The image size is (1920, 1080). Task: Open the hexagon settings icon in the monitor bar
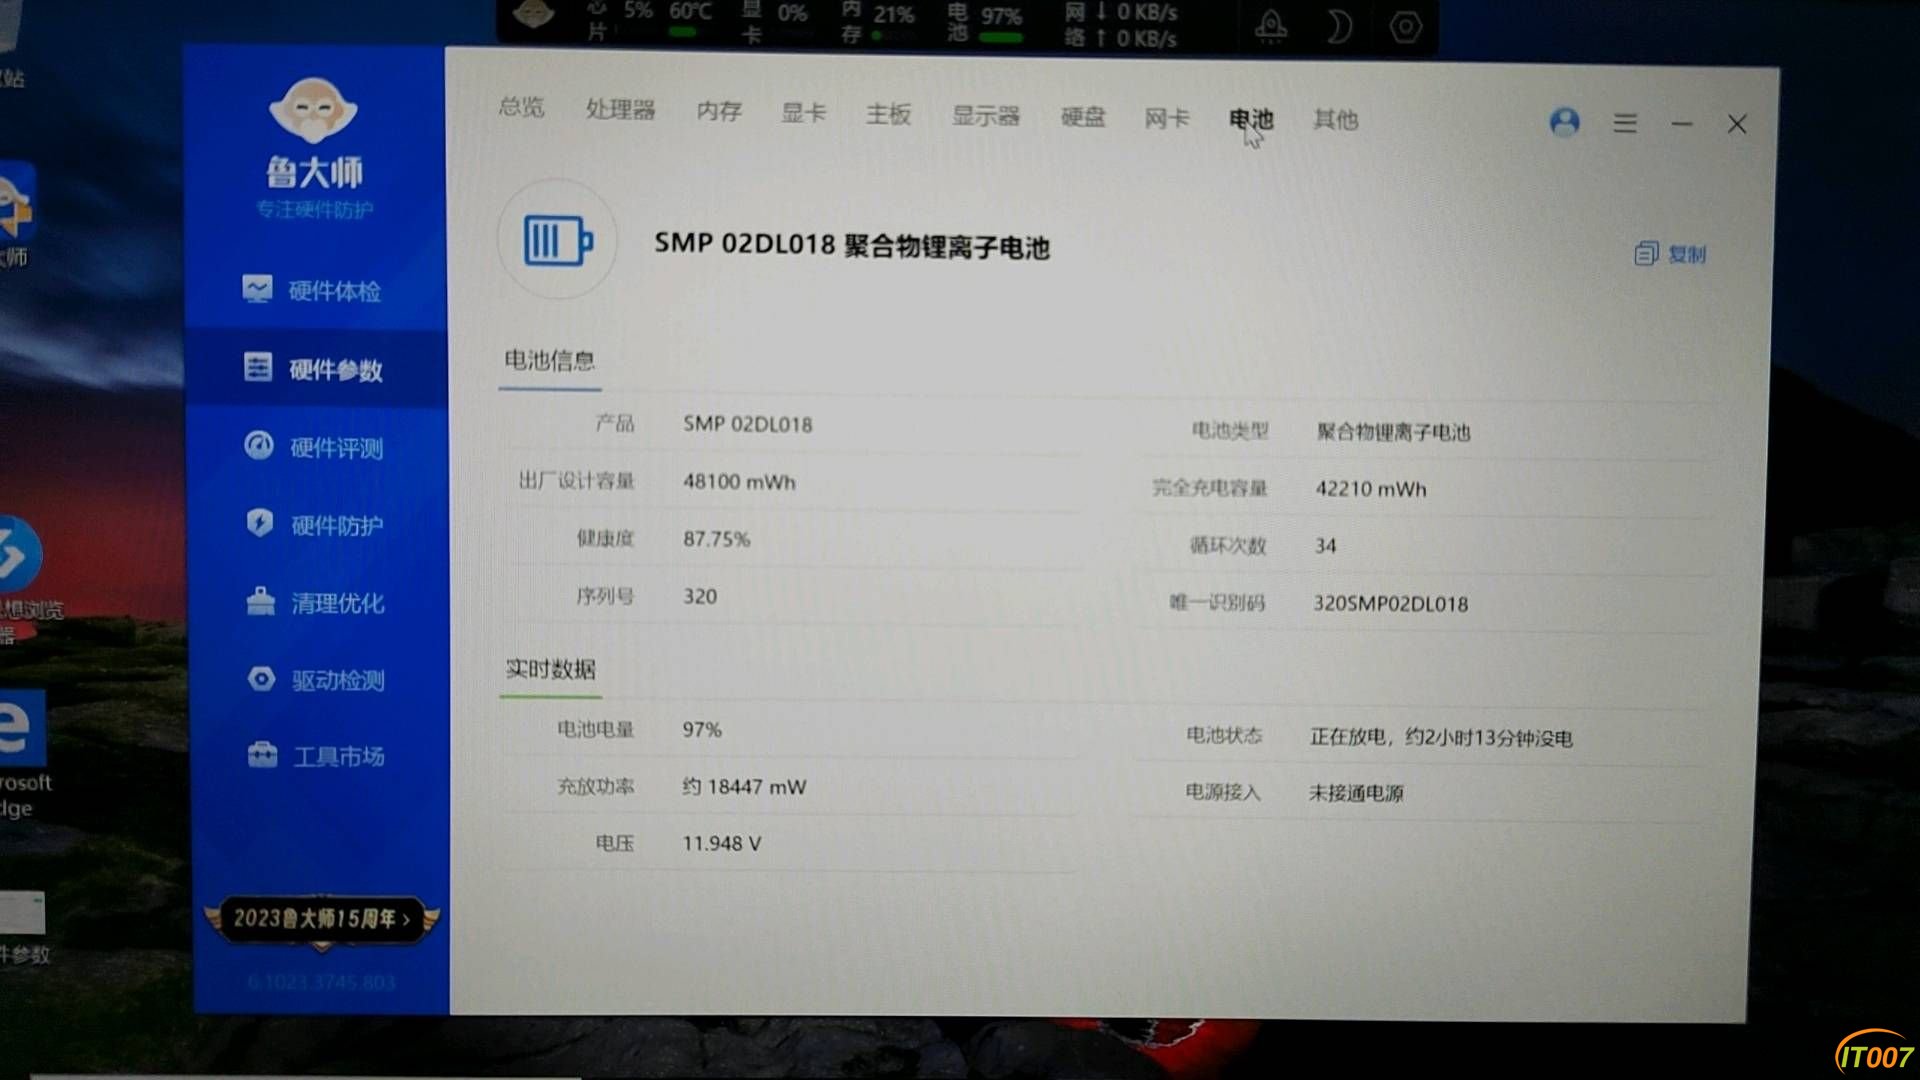click(1405, 26)
